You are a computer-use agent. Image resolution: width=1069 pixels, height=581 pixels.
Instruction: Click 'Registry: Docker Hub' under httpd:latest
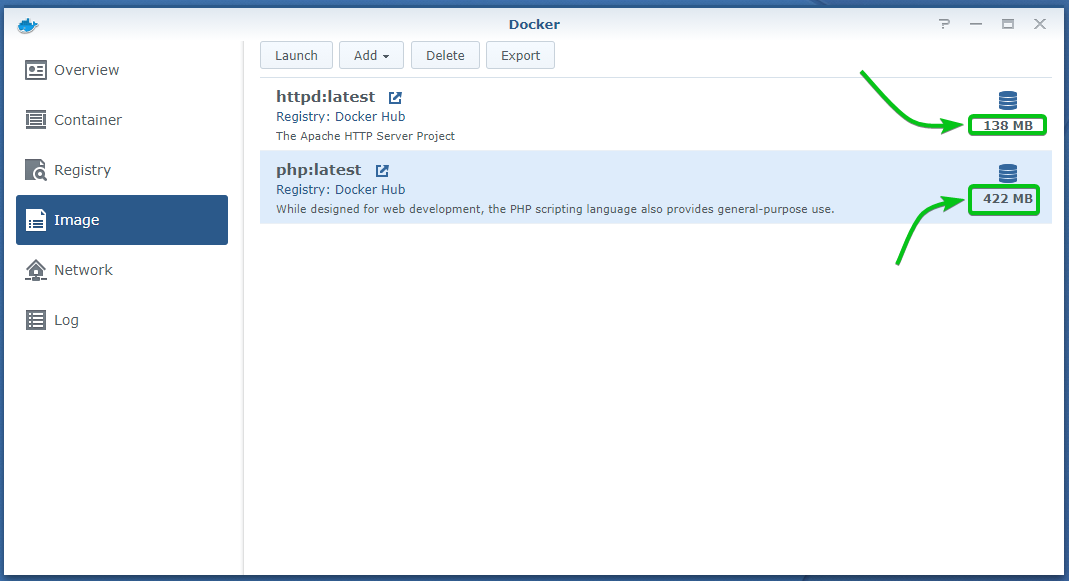click(340, 117)
